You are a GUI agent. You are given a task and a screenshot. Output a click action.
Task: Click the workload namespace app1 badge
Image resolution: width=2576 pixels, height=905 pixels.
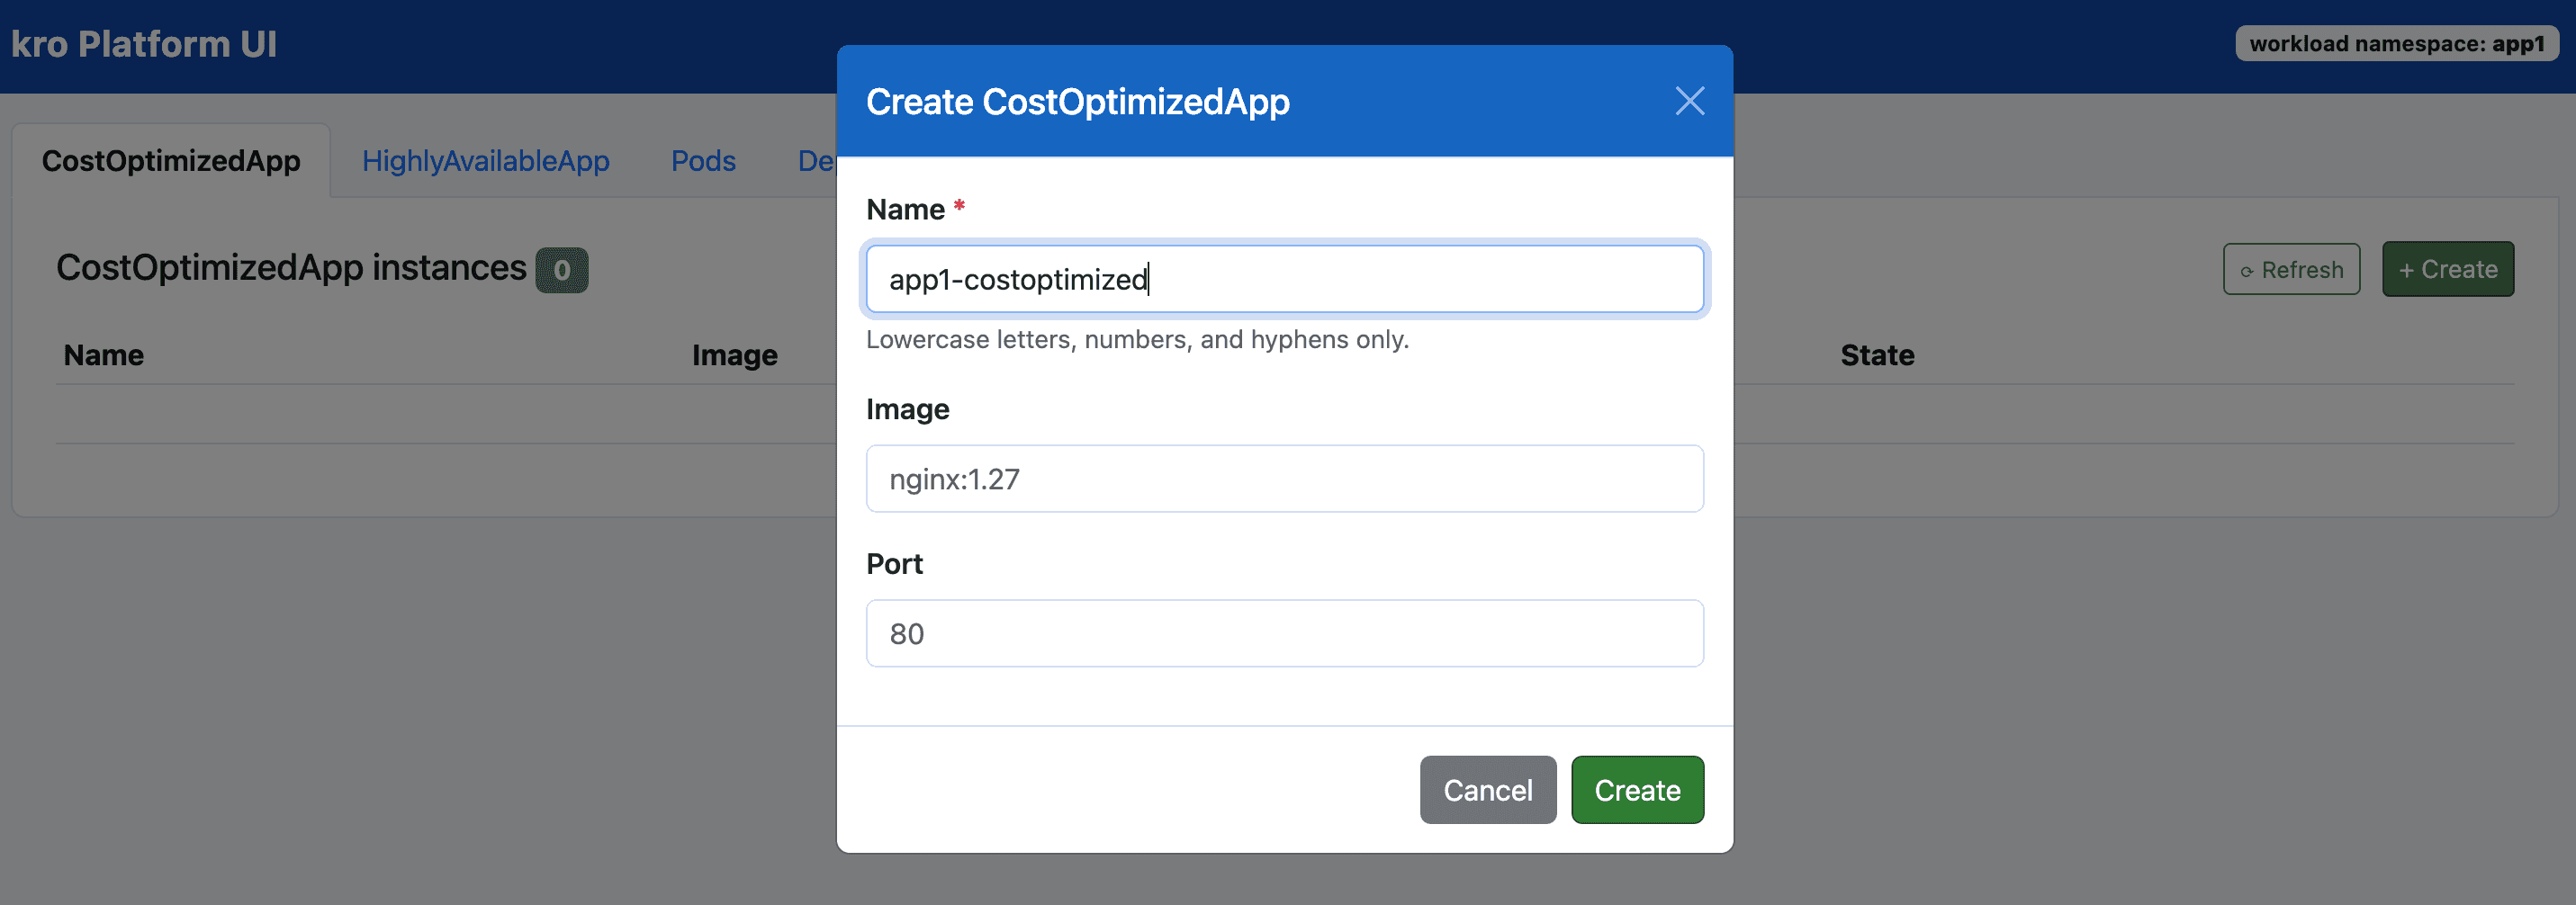pyautogui.click(x=2396, y=44)
